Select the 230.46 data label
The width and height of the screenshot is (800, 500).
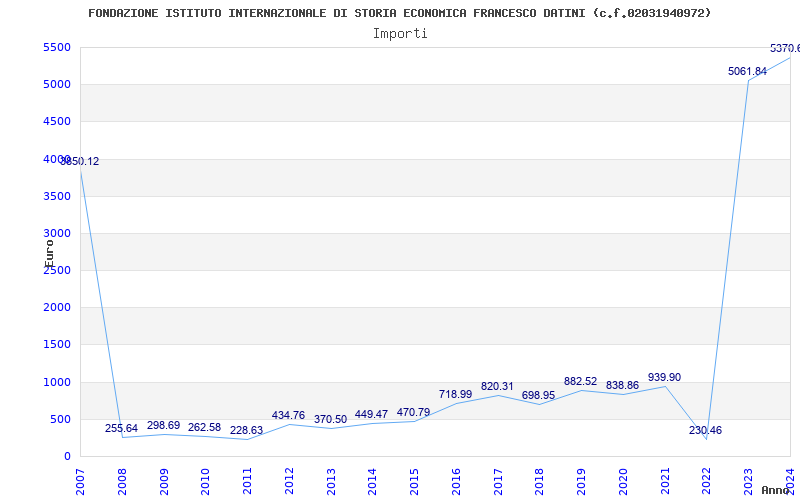point(706,431)
